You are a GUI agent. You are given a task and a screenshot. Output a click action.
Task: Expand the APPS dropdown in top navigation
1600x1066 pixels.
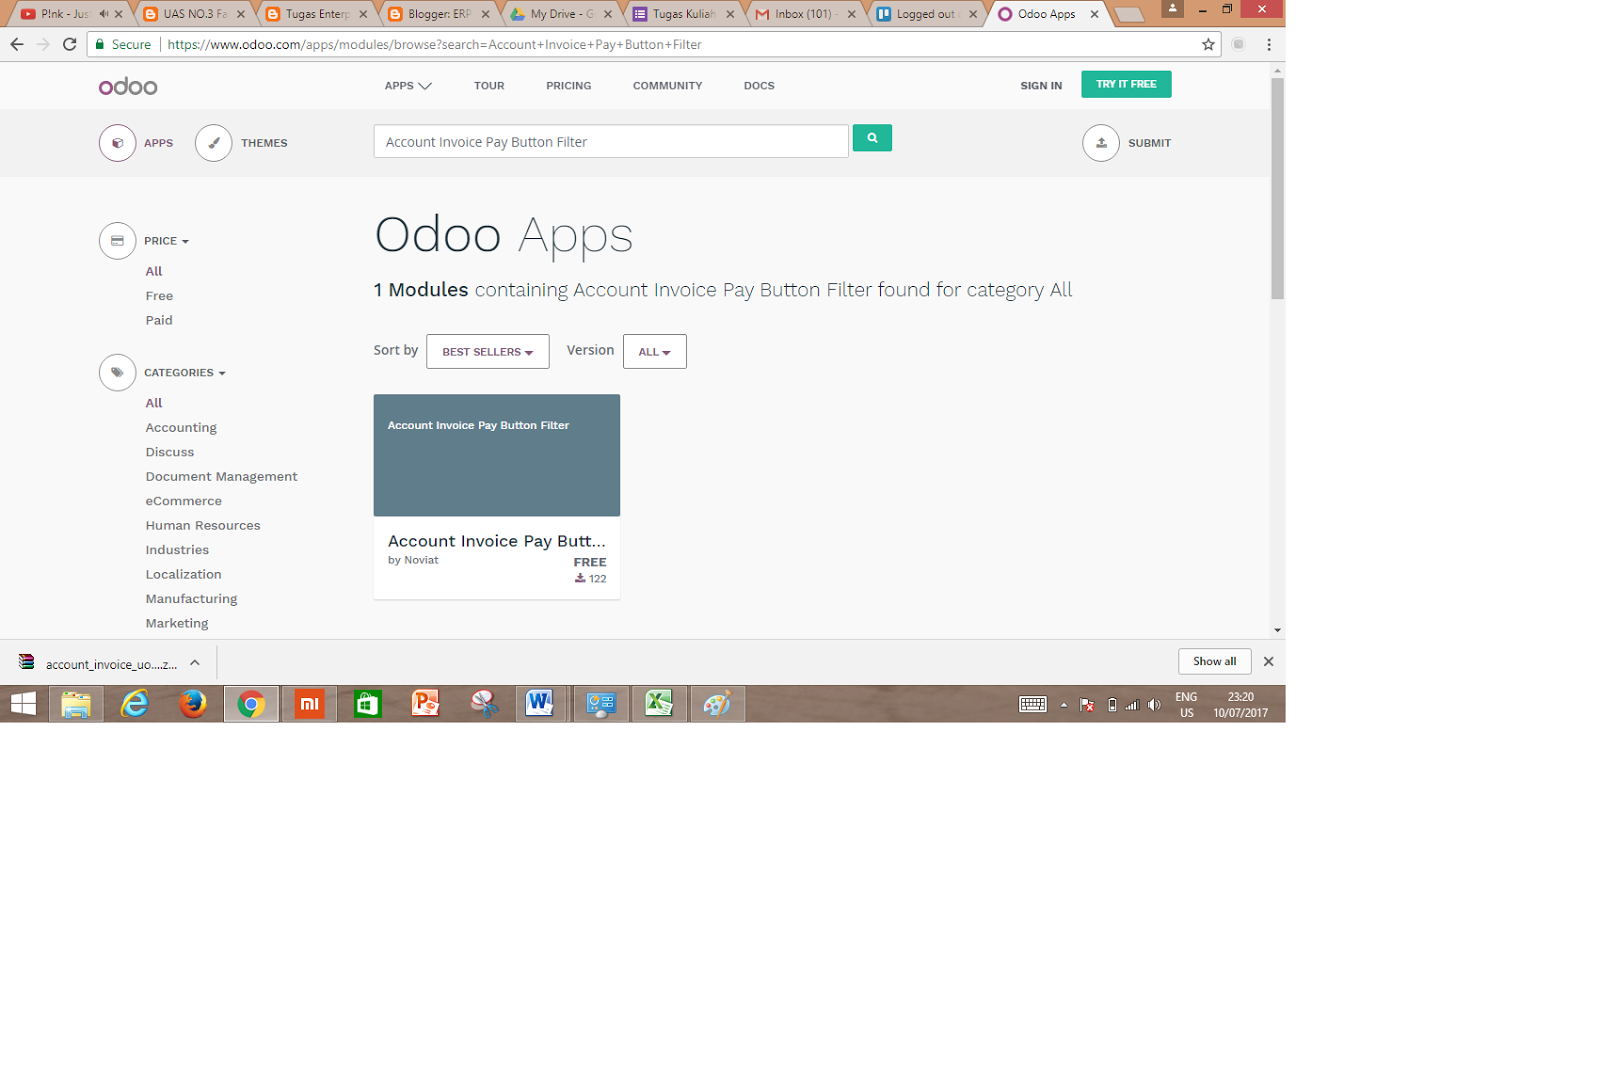click(x=408, y=86)
